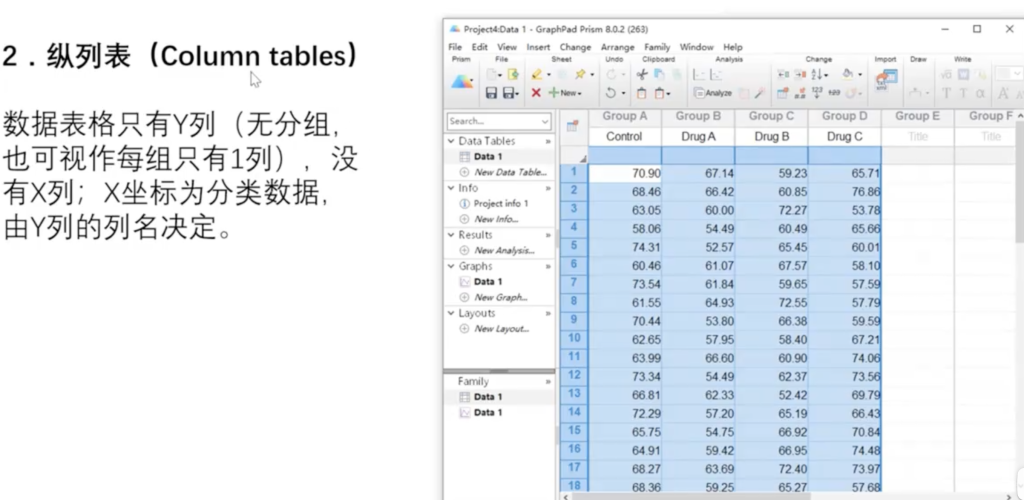Select Project info 1 in navigator
The width and height of the screenshot is (1024, 500).
[500, 204]
